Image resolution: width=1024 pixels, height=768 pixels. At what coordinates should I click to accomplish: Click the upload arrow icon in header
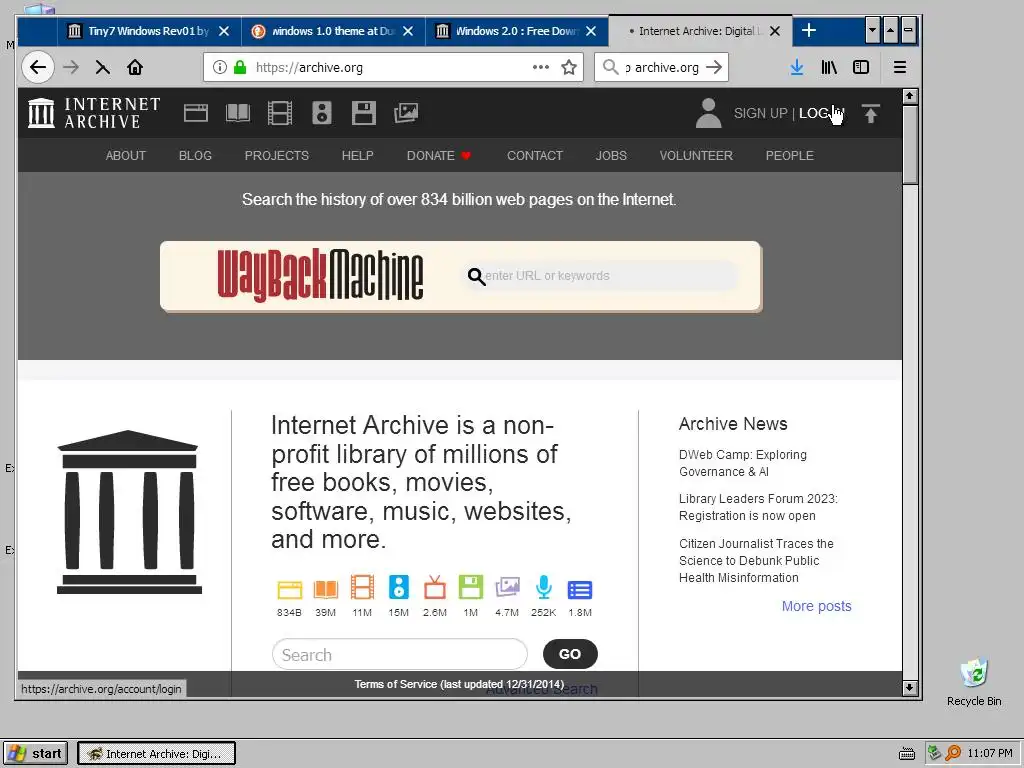tap(871, 114)
